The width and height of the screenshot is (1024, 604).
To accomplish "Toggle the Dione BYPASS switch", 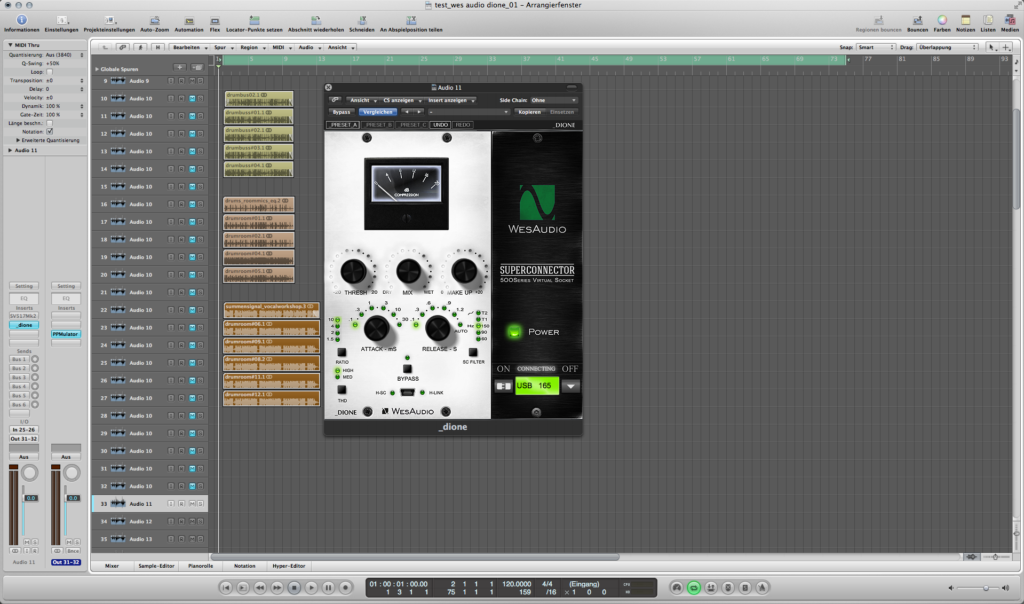I will tap(407, 369).
